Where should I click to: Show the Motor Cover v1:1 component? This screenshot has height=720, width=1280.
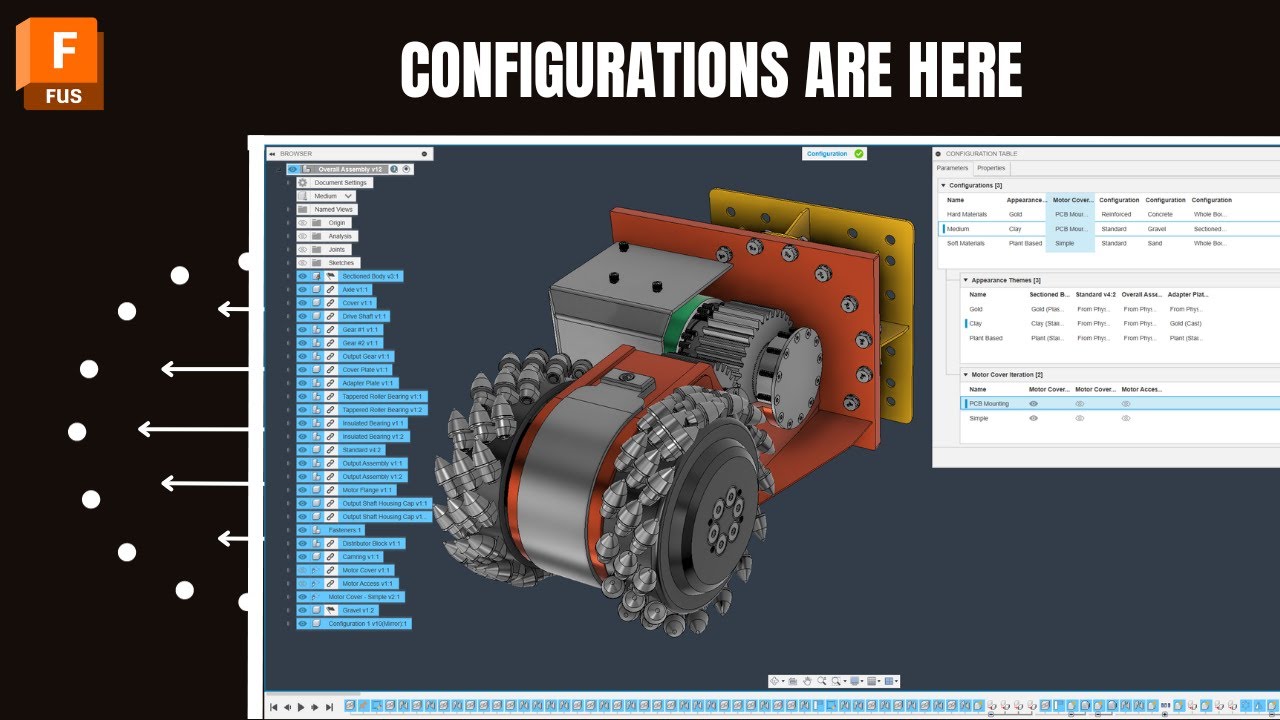point(302,570)
